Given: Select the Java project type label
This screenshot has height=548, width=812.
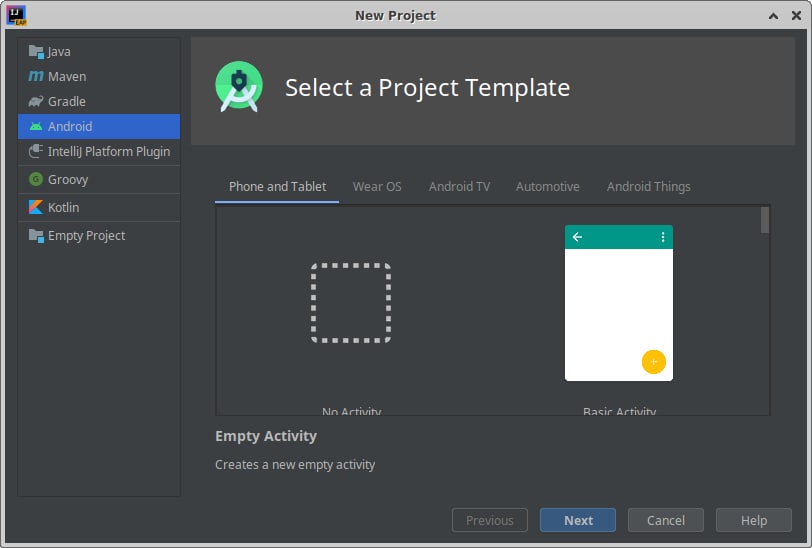Looking at the screenshot, I should click(x=59, y=52).
